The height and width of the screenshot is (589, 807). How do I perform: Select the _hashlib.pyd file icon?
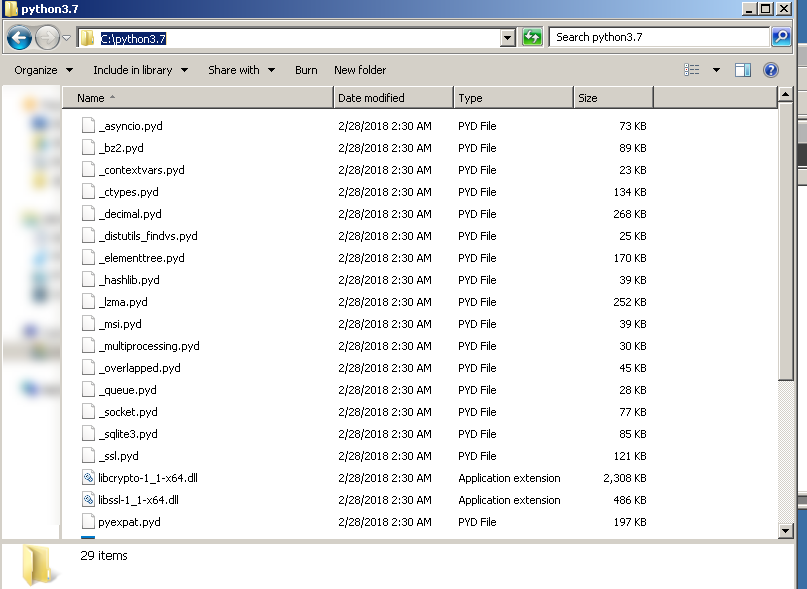(89, 280)
